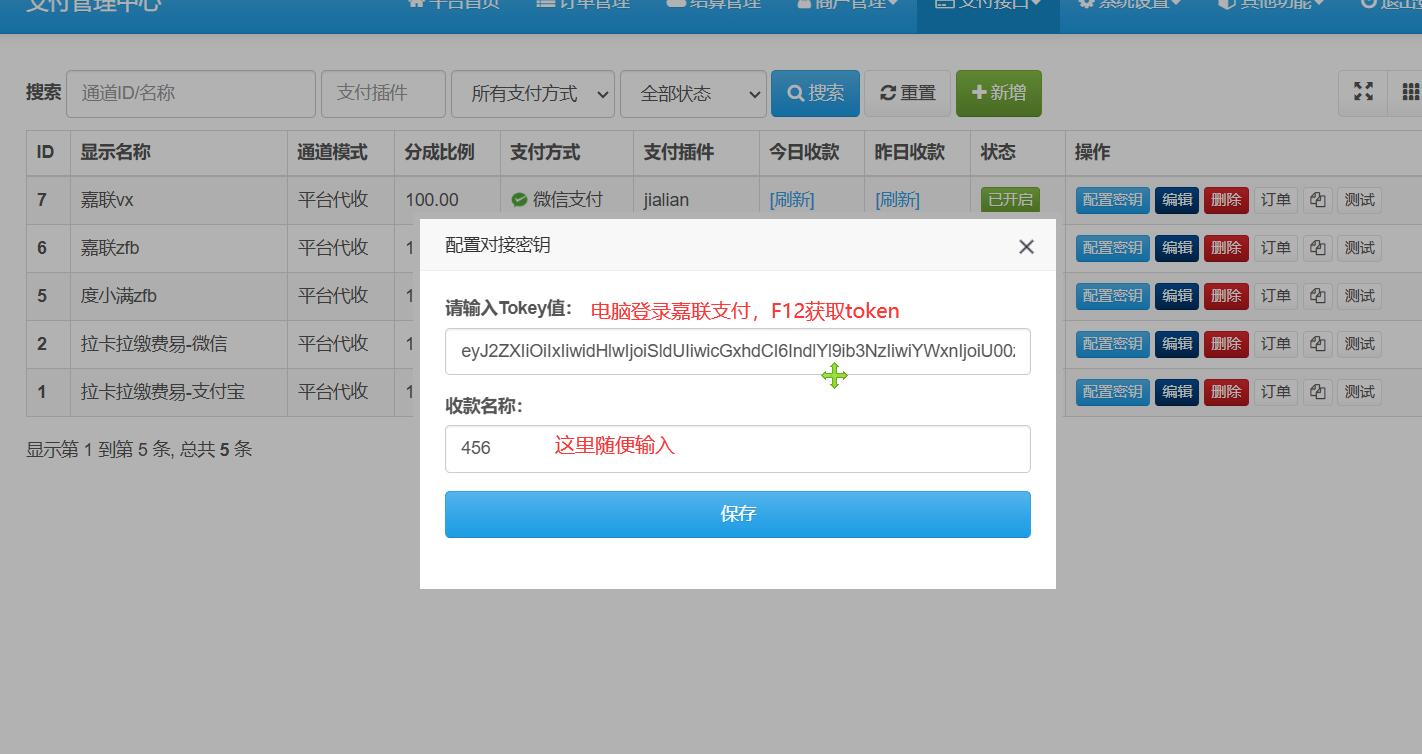Focus the Tokey值 token input field
Screen dimensions: 1422x754
click(x=738, y=351)
